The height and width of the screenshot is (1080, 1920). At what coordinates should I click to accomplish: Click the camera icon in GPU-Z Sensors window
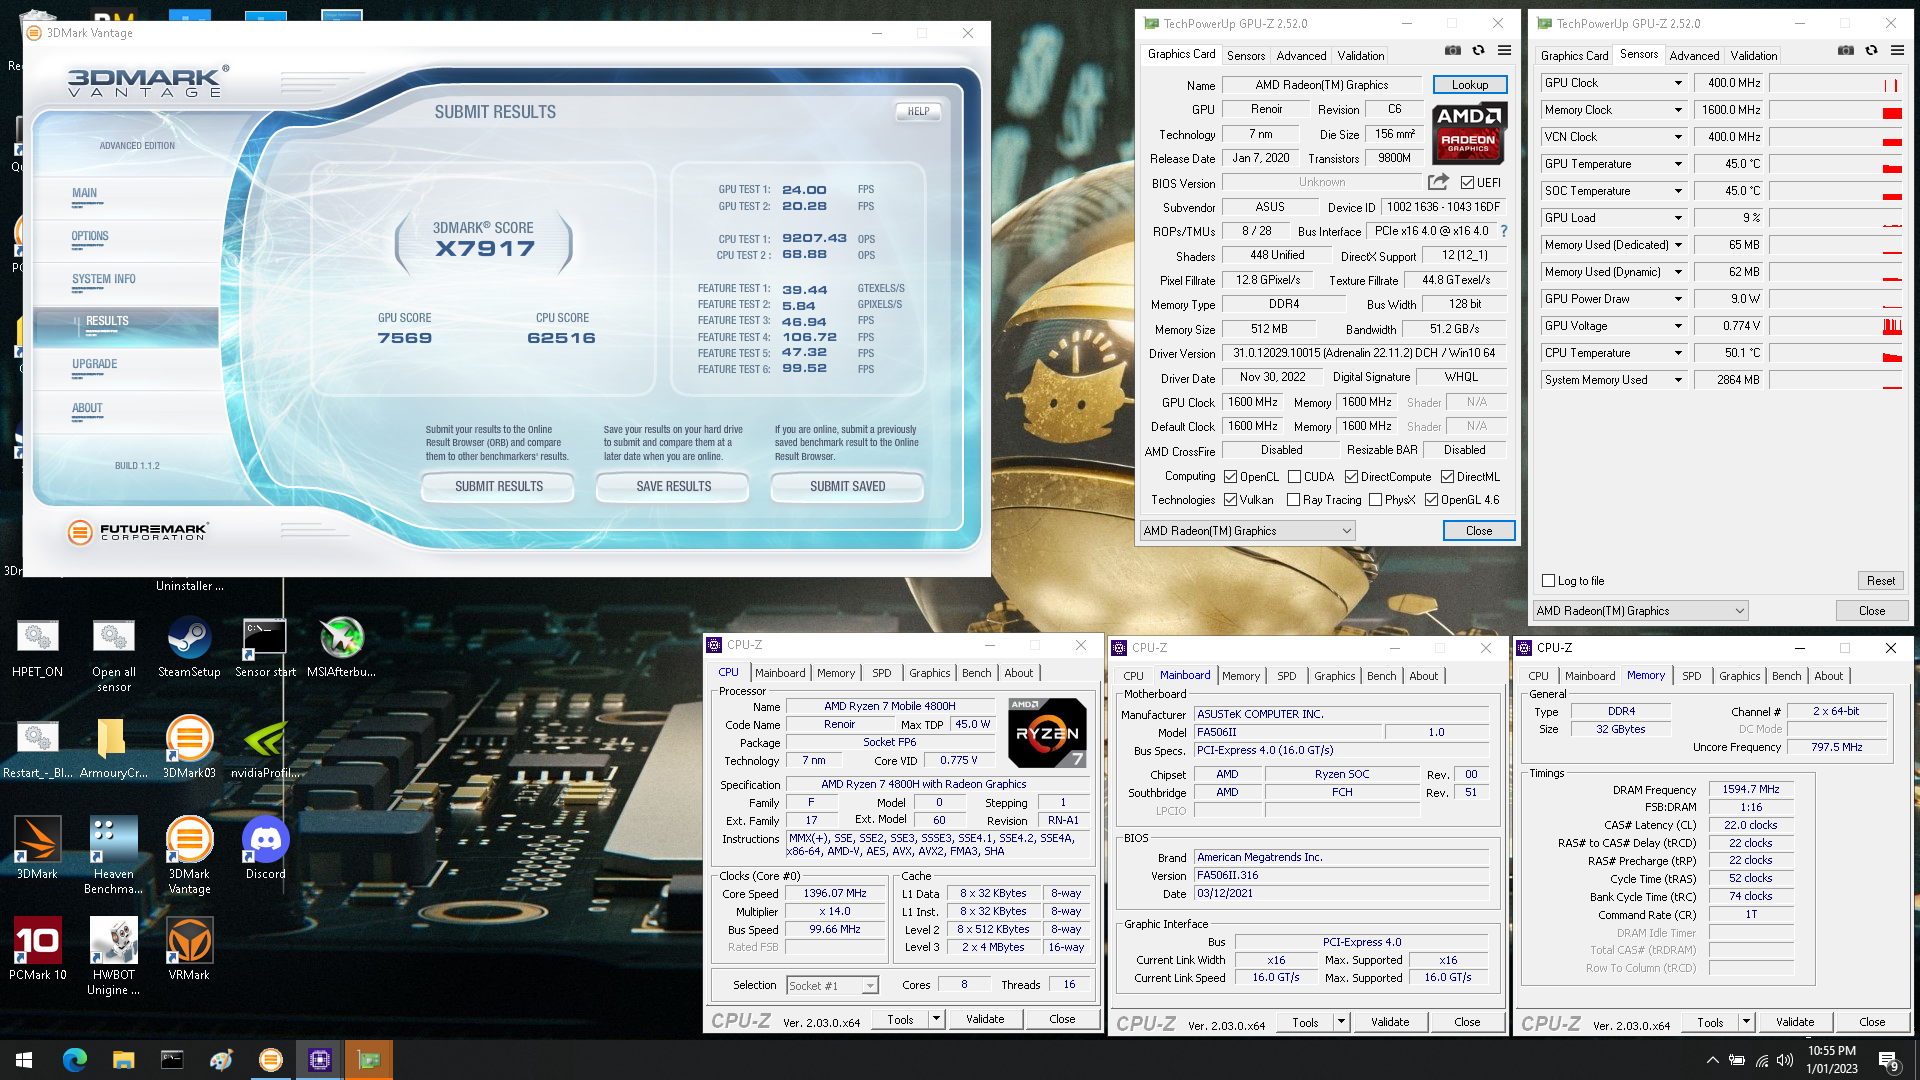[1846, 51]
